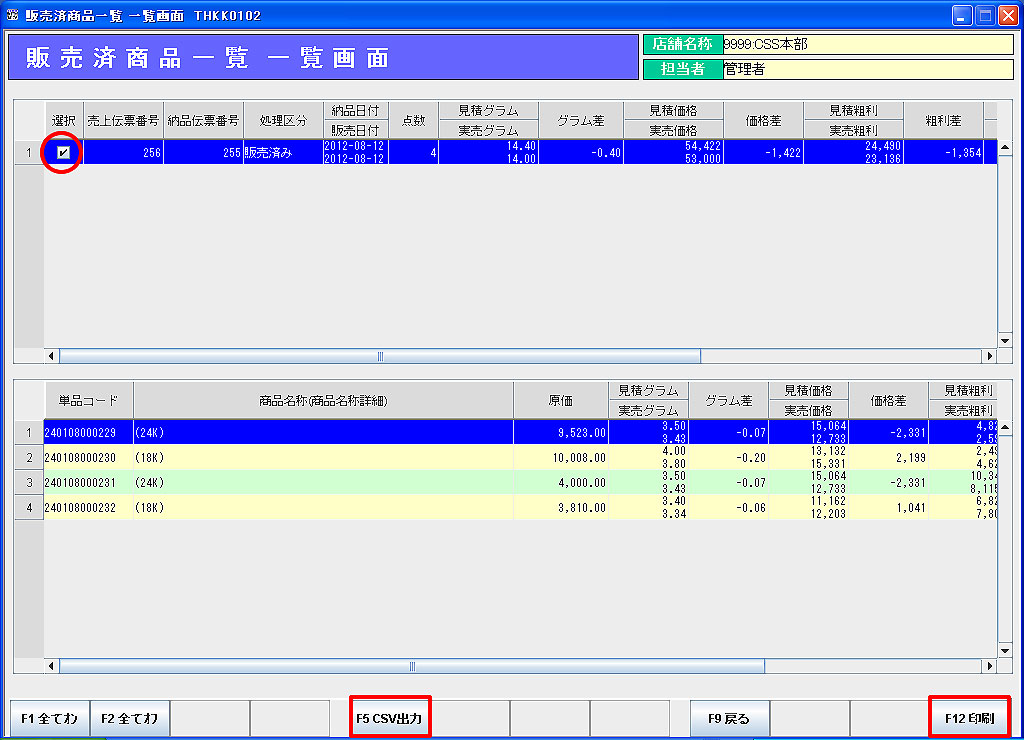Click the 店舗名称 field showing 9999:CSS本部
1024x740 pixels.
pyautogui.click(x=867, y=44)
